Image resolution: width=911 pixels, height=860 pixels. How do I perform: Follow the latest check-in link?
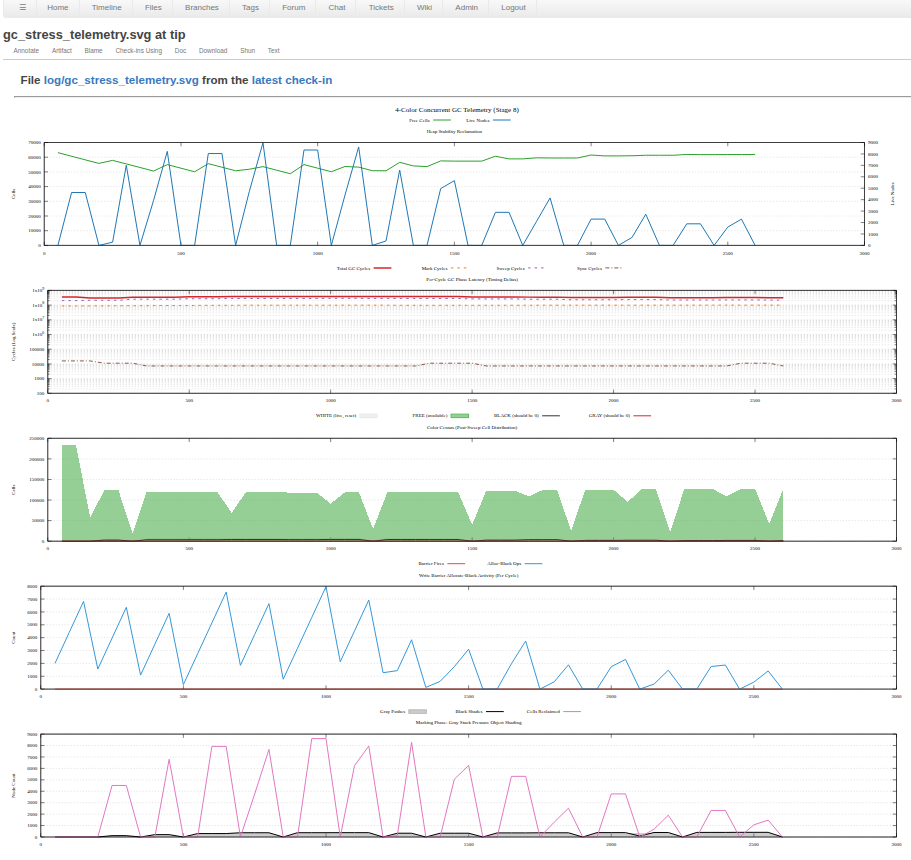click(292, 80)
